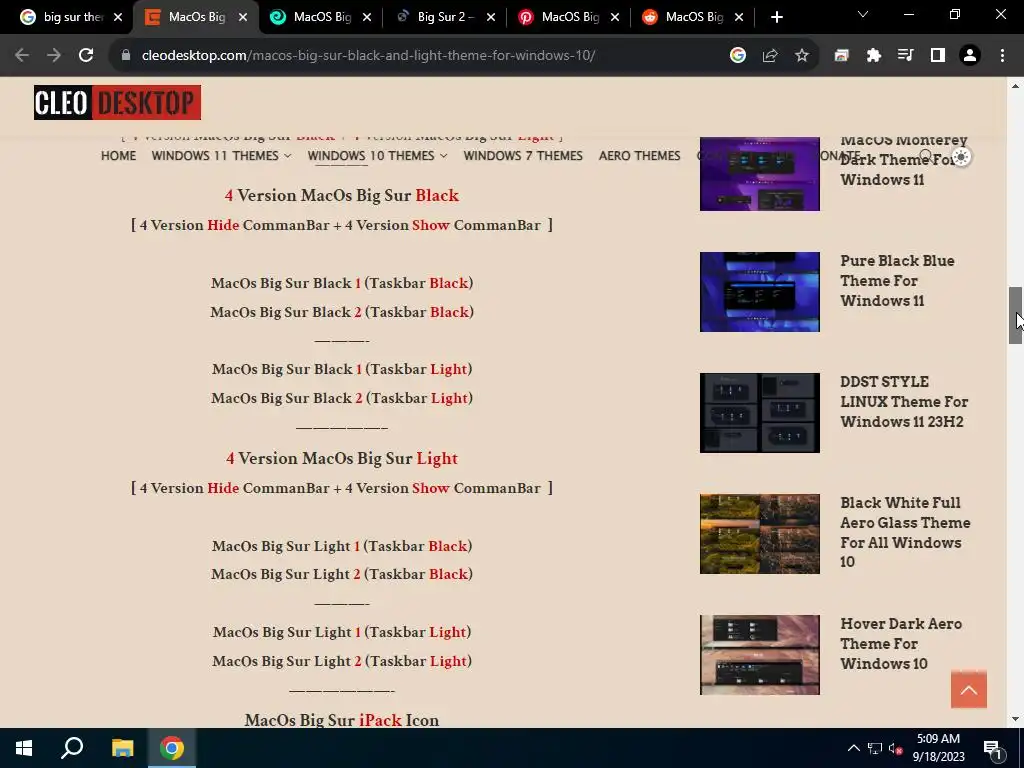
Task: Toggle the Chrome side panel icon
Action: (938, 56)
